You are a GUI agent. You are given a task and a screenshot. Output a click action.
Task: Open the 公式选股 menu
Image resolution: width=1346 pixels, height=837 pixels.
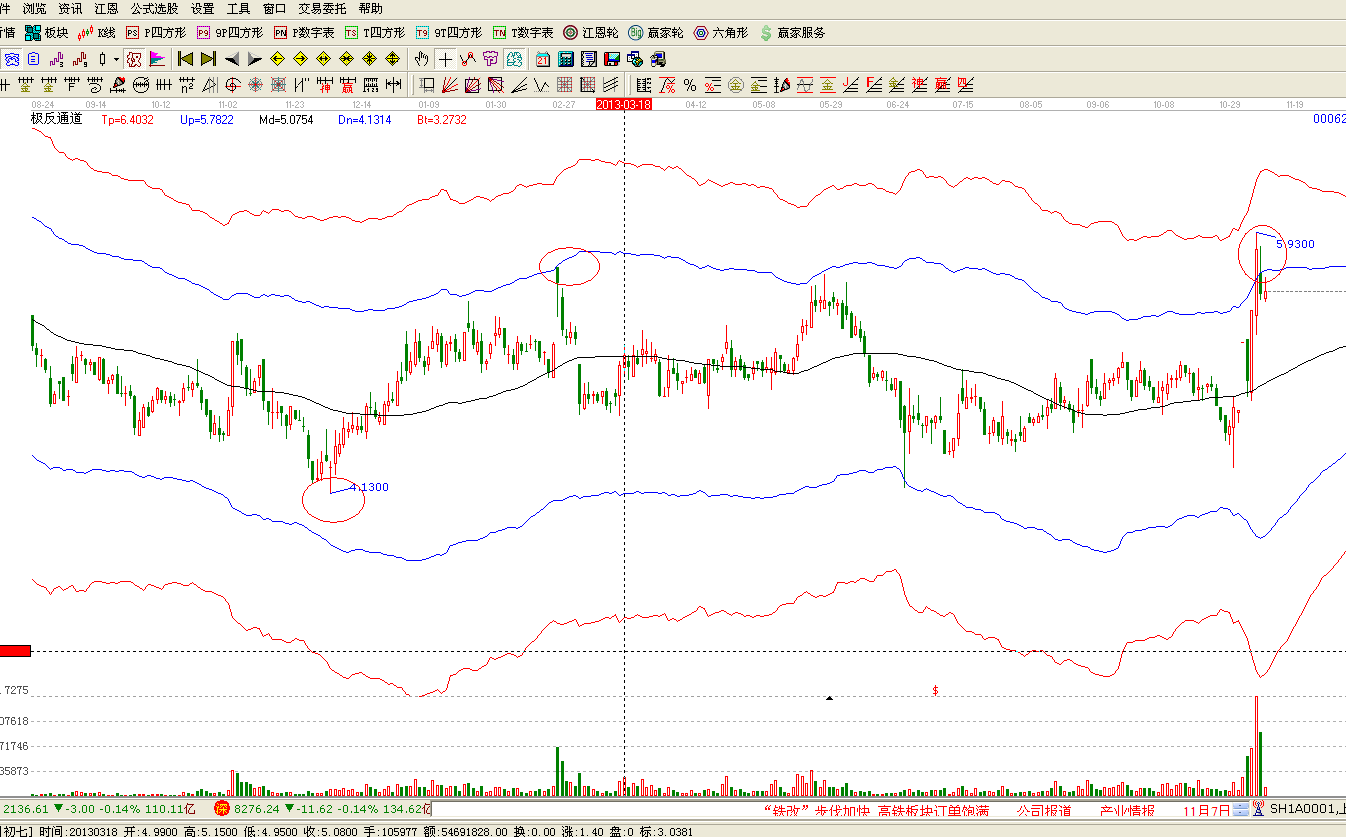[155, 8]
